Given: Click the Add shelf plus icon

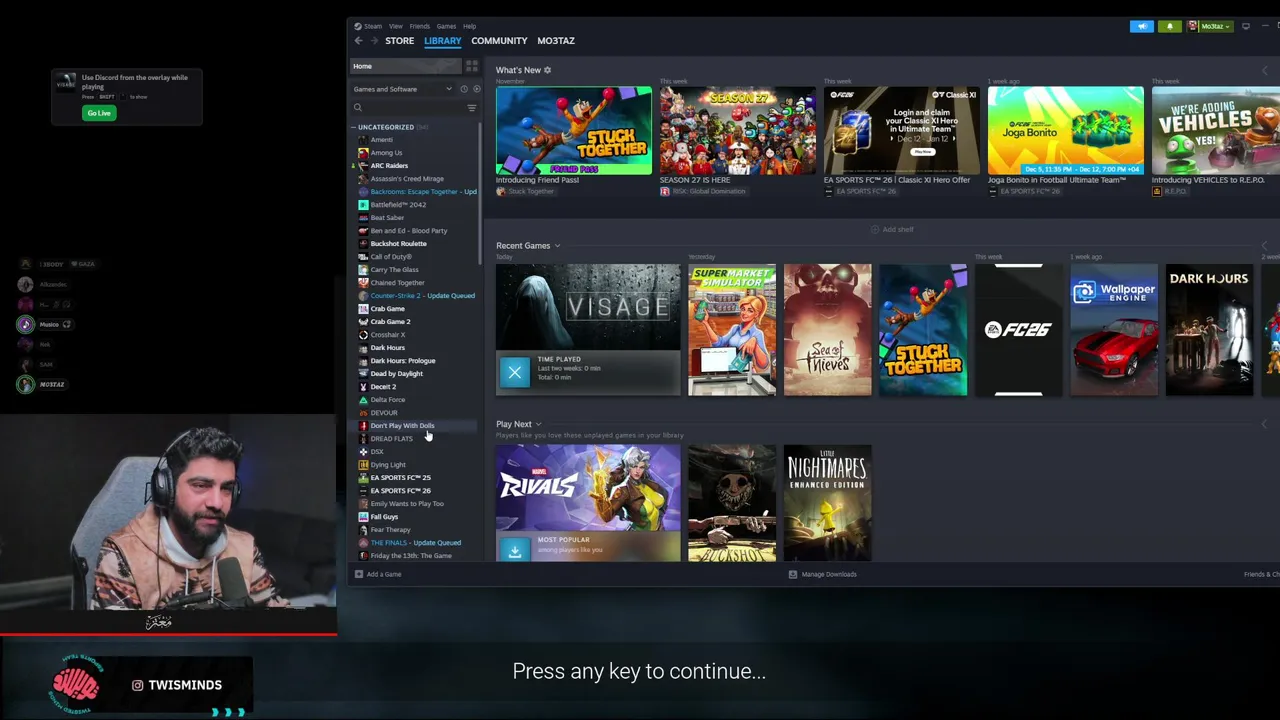Looking at the screenshot, I should pyautogui.click(x=875, y=229).
